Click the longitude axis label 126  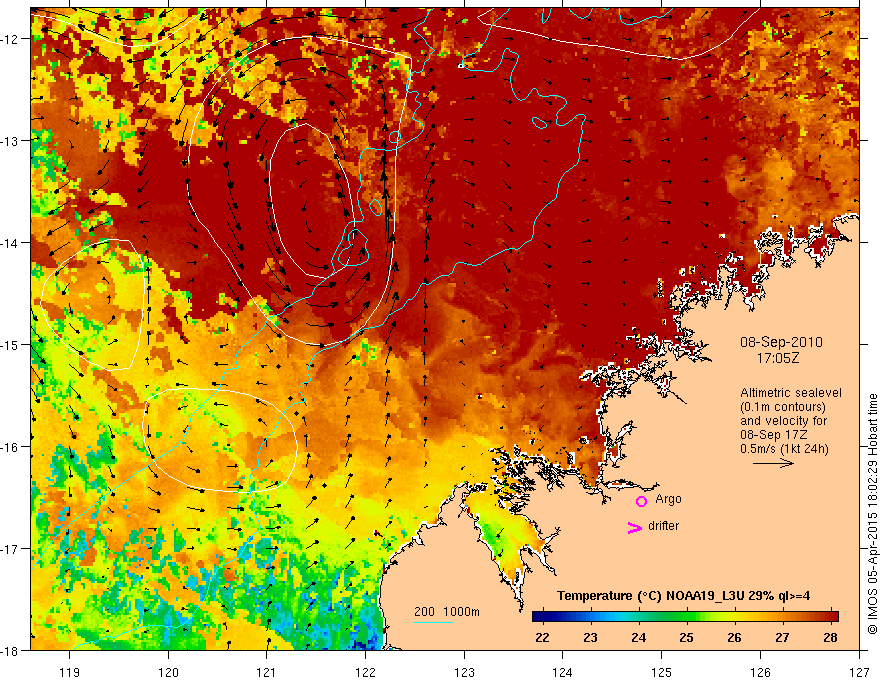tap(760, 672)
